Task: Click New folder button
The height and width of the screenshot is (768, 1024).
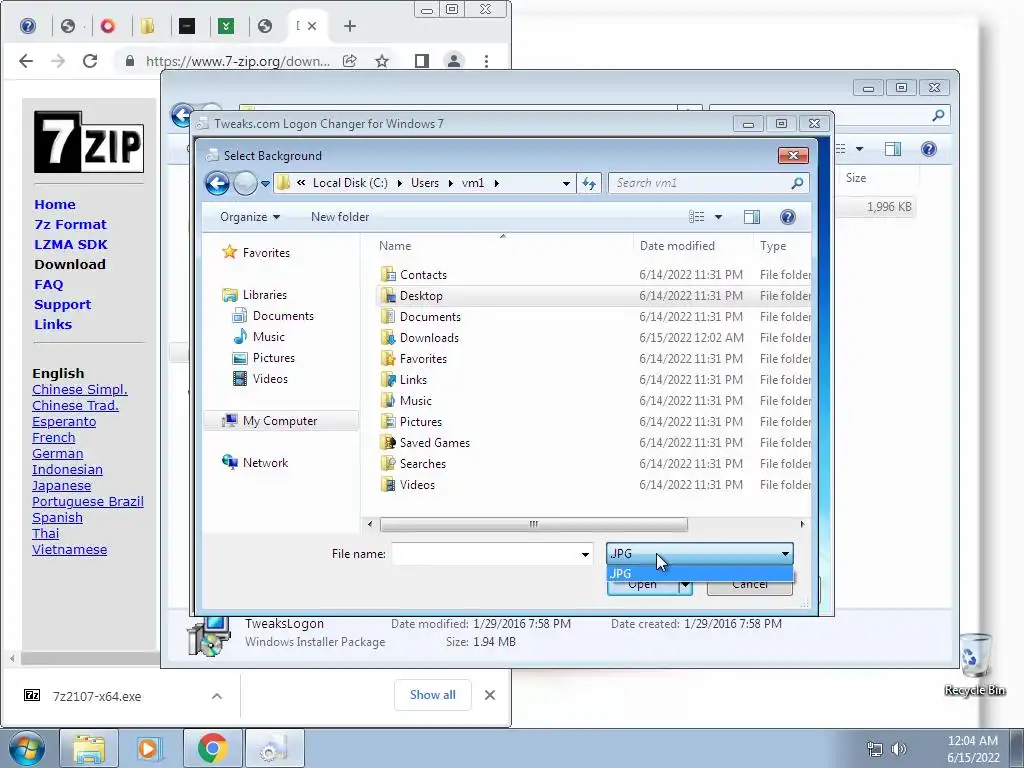Action: tap(340, 217)
